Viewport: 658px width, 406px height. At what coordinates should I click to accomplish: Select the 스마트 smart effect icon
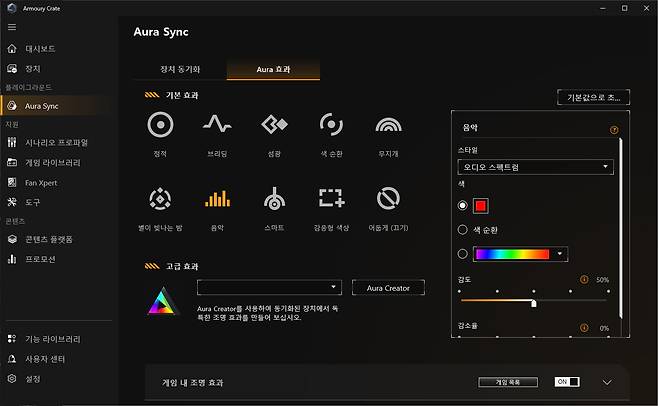274,197
